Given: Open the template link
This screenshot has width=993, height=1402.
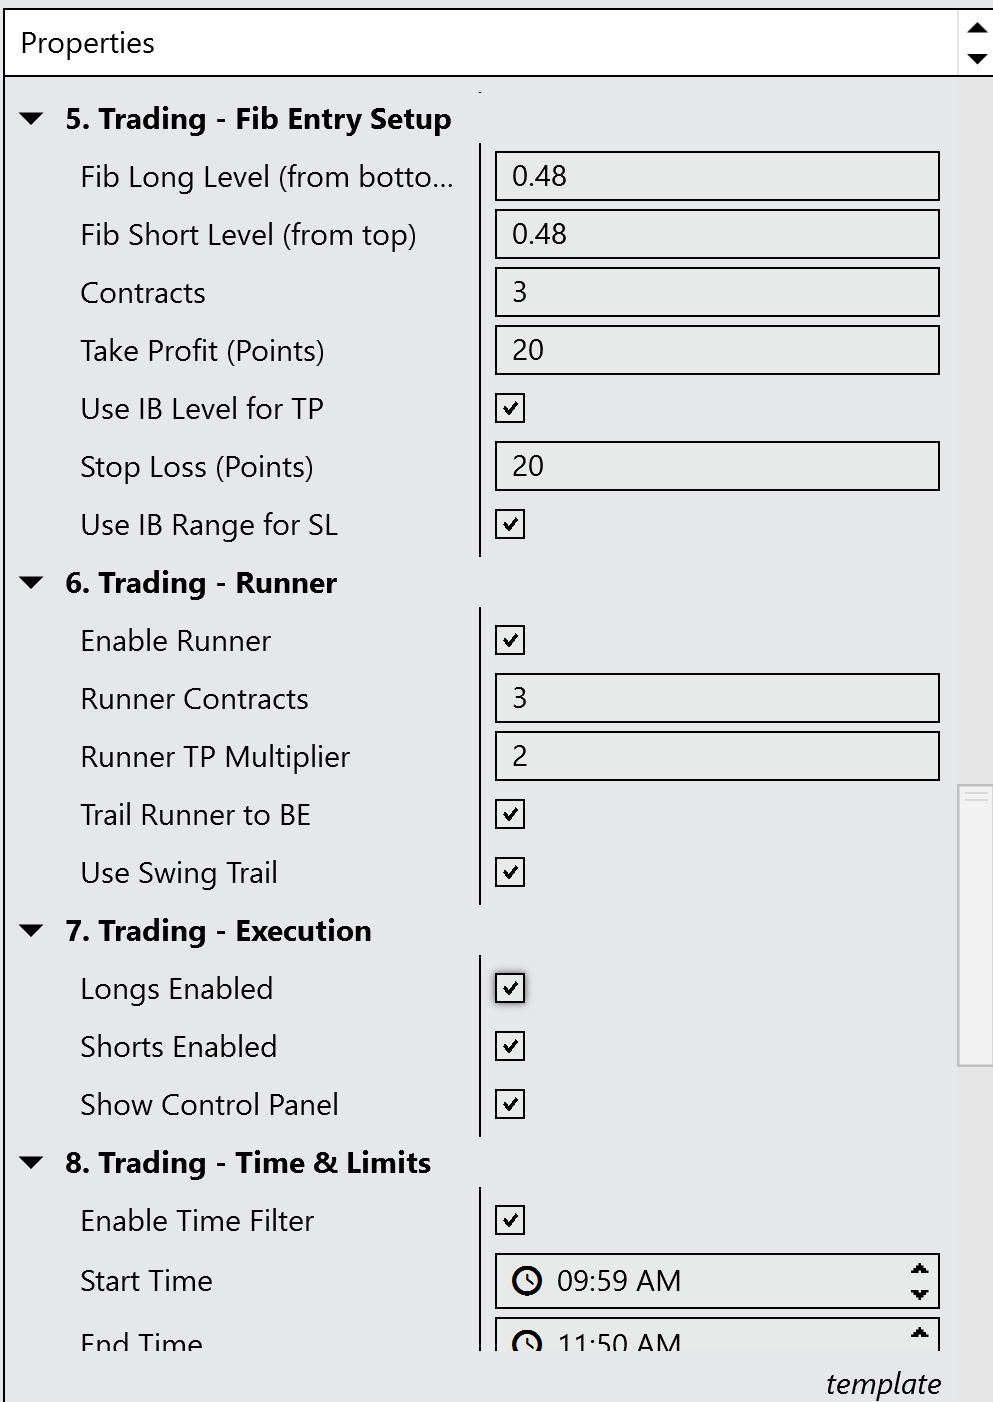Looking at the screenshot, I should (x=883, y=1383).
